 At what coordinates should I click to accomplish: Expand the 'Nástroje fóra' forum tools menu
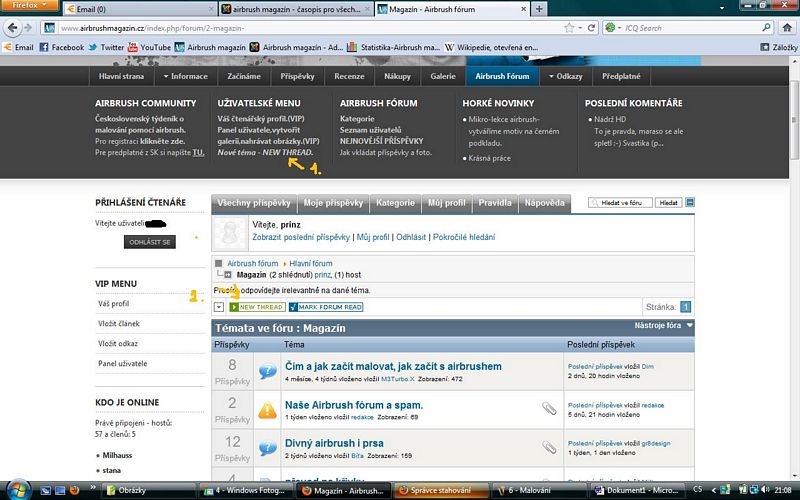pyautogui.click(x=663, y=326)
